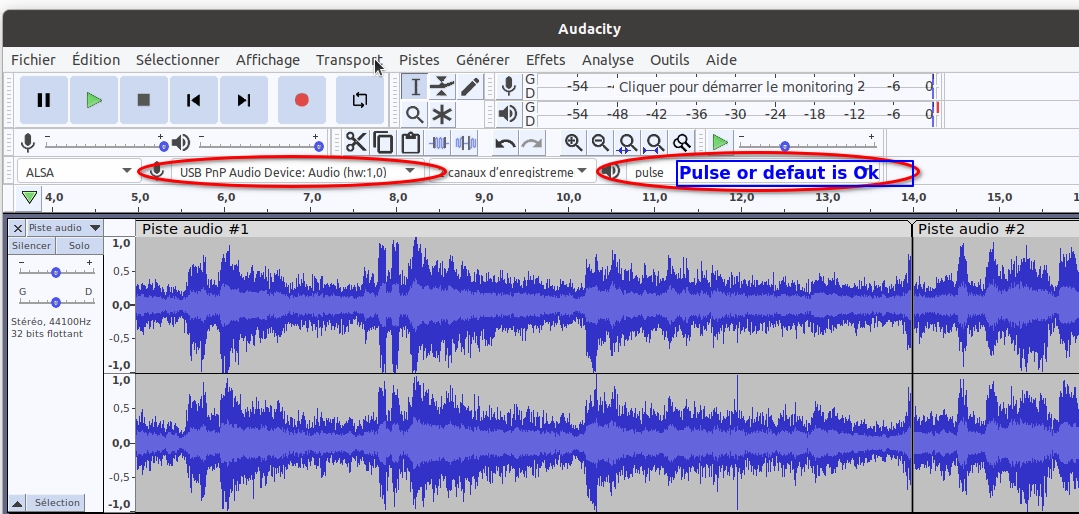Image resolution: width=1079 pixels, height=514 pixels.
Task: Fit selection to window width
Action: pyautogui.click(x=627, y=142)
